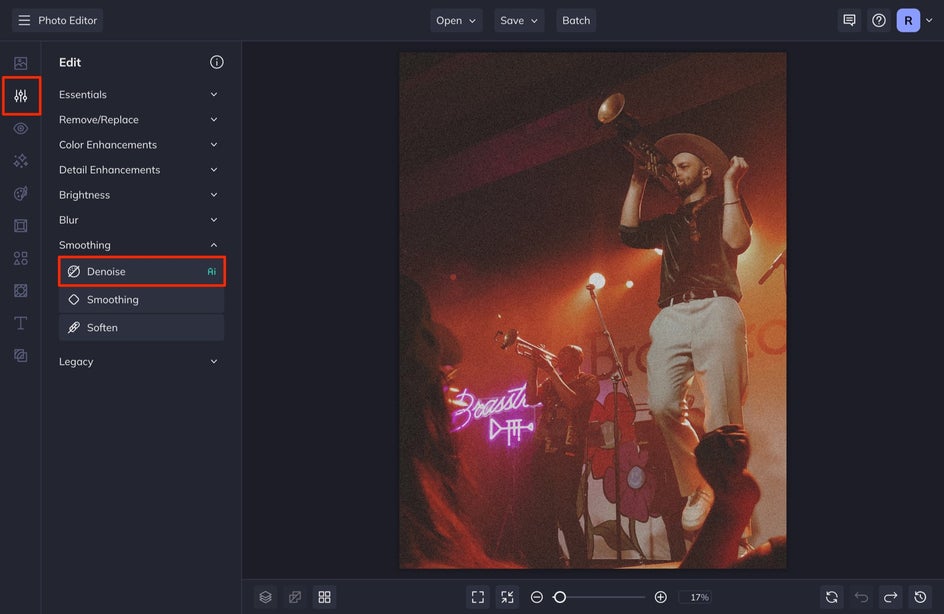Click the zoom slider handle
This screenshot has height=614, width=944.
pyautogui.click(x=560, y=597)
